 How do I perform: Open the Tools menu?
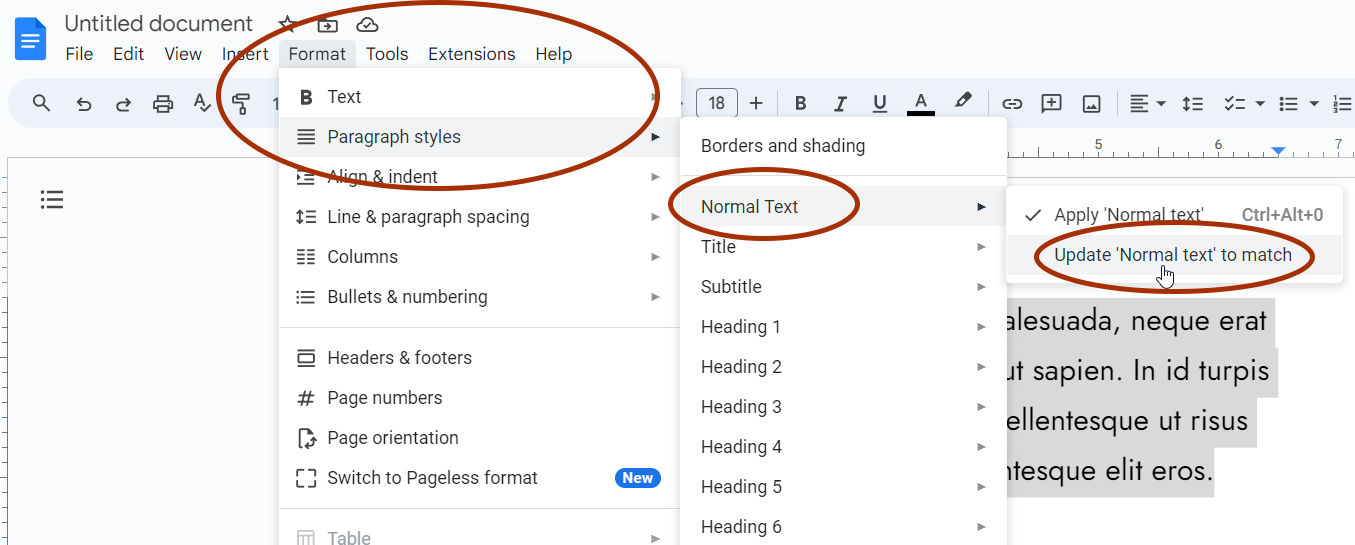point(387,54)
